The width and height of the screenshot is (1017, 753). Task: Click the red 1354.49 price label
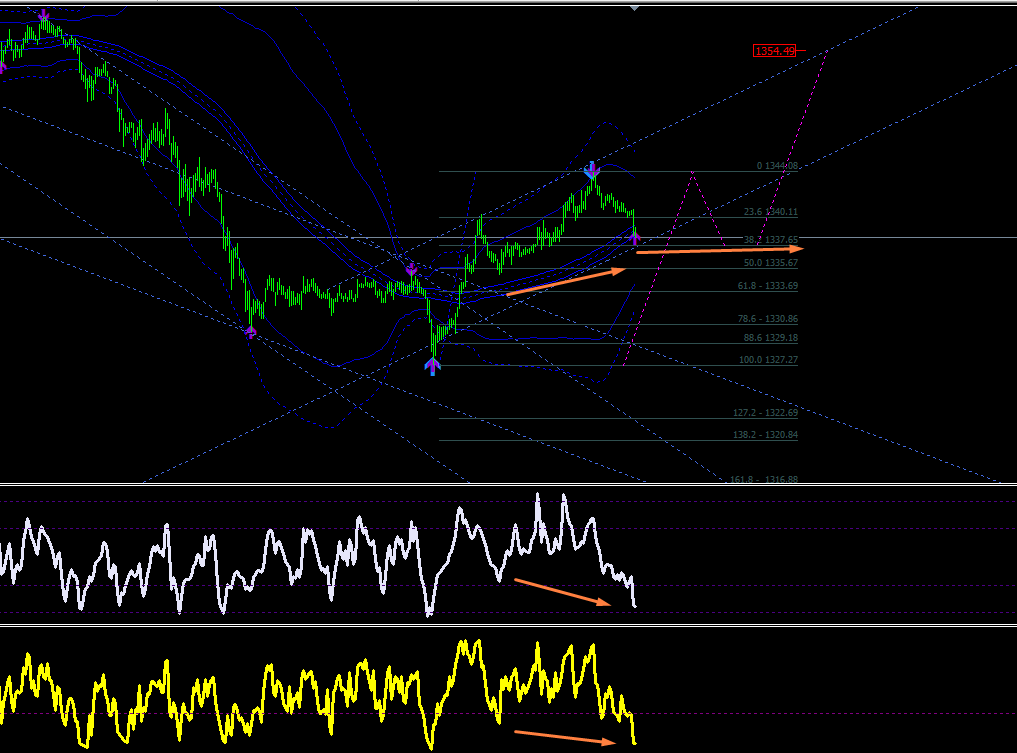pos(774,51)
